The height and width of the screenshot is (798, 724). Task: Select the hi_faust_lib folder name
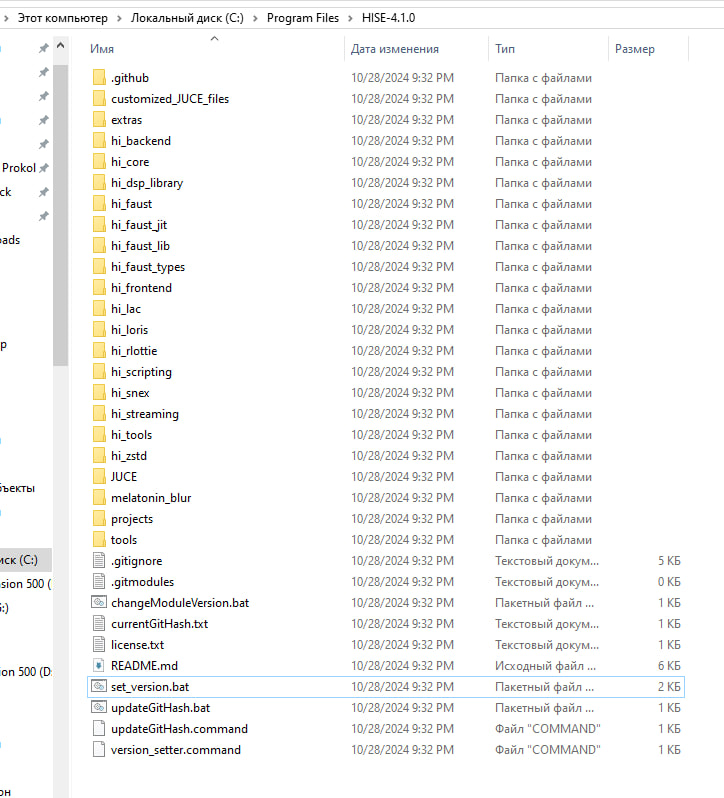140,246
